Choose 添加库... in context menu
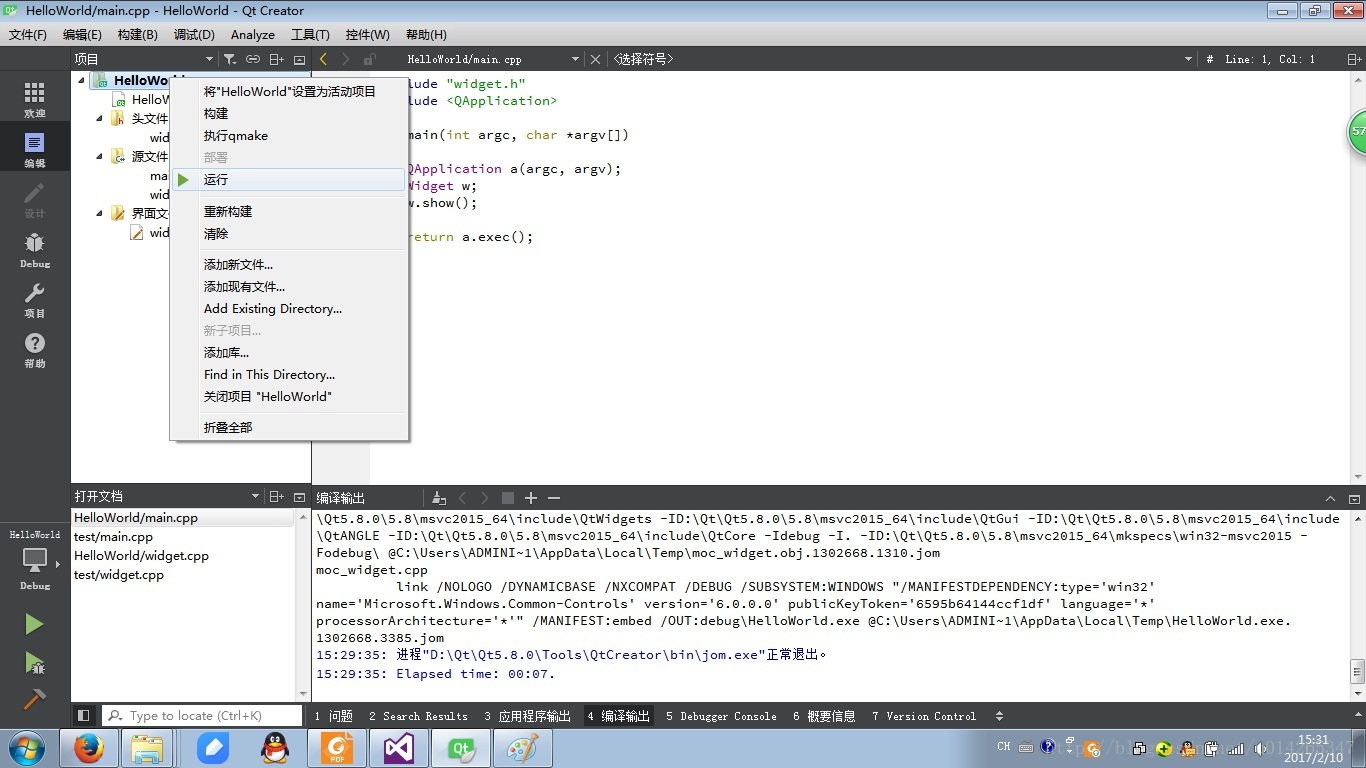Screen dimensions: 1366x768 click(x=289, y=353)
